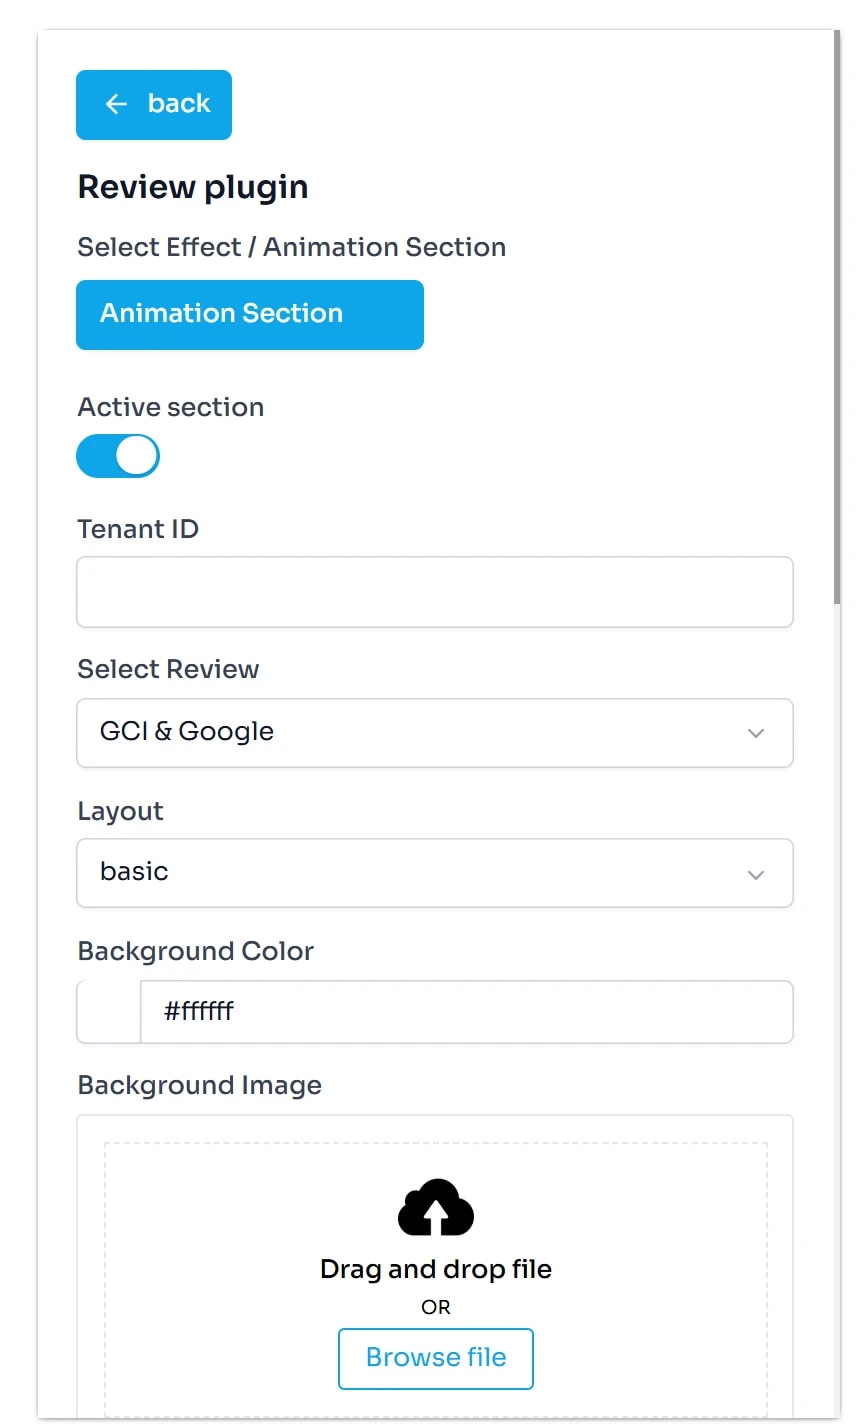Click the Review plugin heading
864x1424 pixels.
point(193,187)
